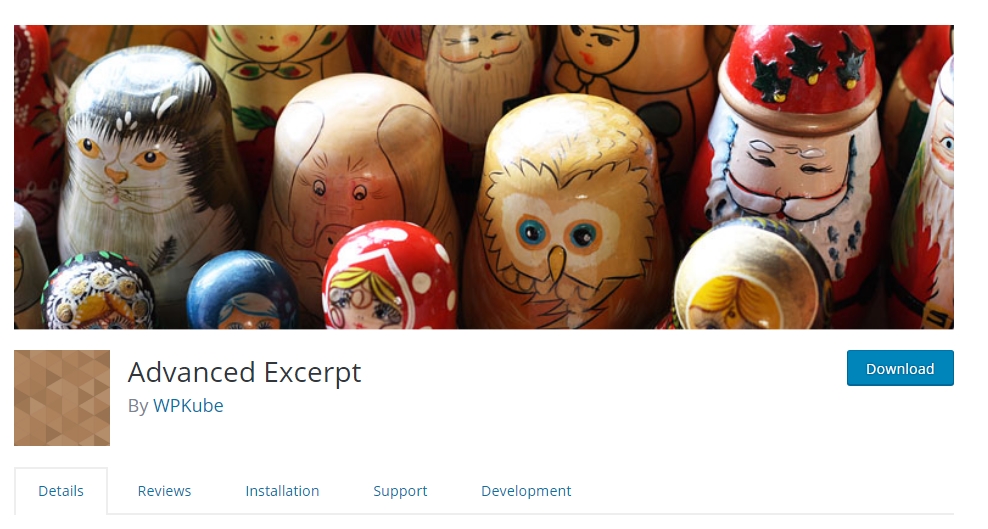Click the golden blonde doll at bottom right
The image size is (988, 529).
pos(750,277)
